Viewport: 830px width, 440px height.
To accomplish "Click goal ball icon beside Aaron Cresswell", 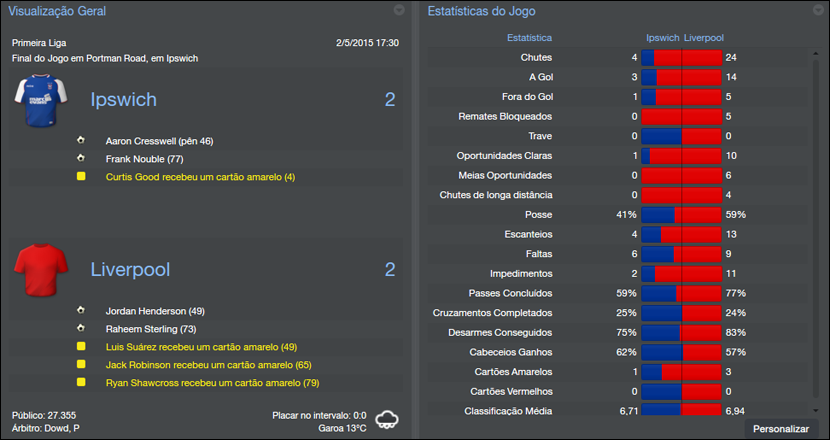I will pyautogui.click(x=81, y=141).
